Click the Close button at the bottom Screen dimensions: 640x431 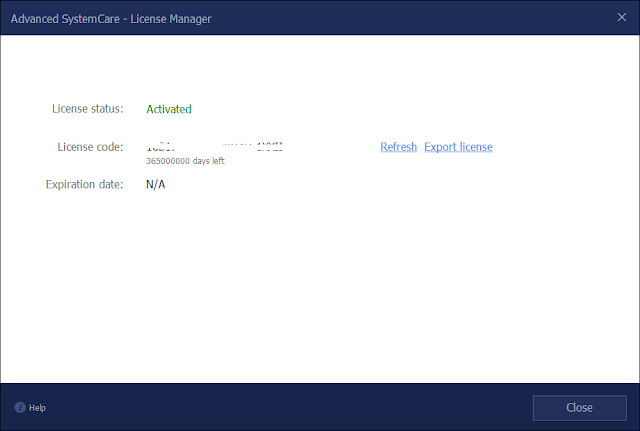[x=580, y=408]
